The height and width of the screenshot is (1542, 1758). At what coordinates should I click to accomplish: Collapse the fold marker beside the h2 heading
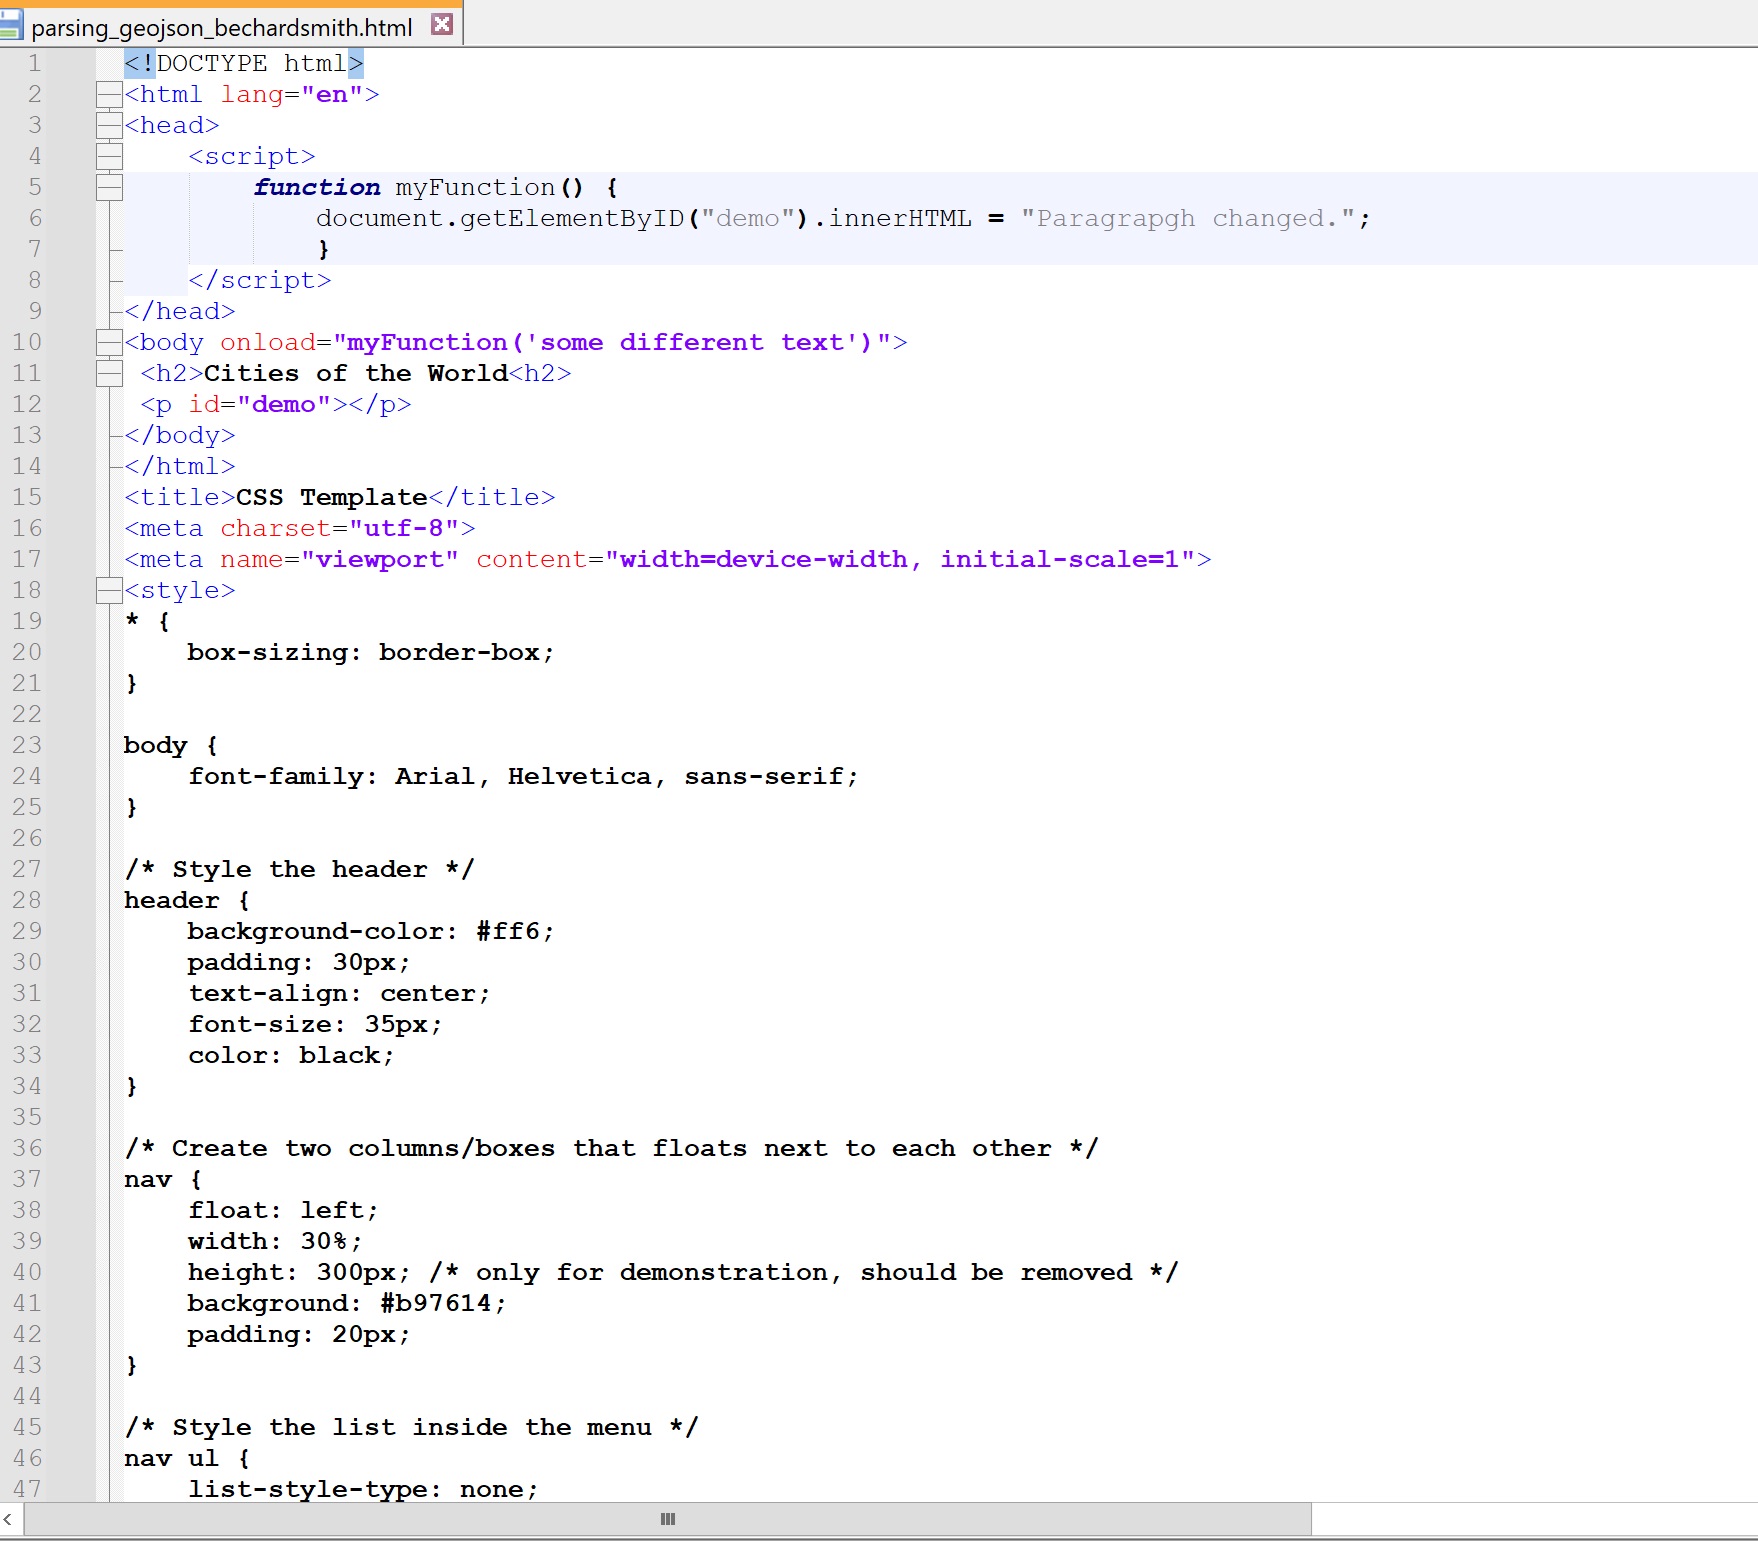pos(110,373)
